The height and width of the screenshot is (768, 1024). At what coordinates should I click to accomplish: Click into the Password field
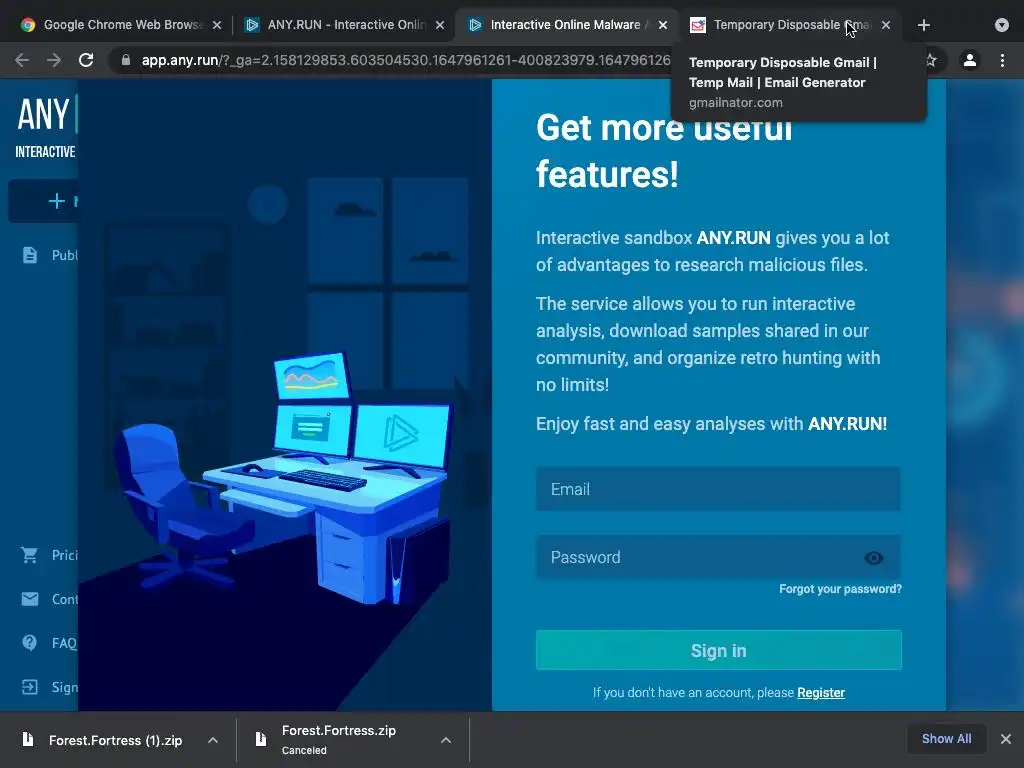click(718, 557)
